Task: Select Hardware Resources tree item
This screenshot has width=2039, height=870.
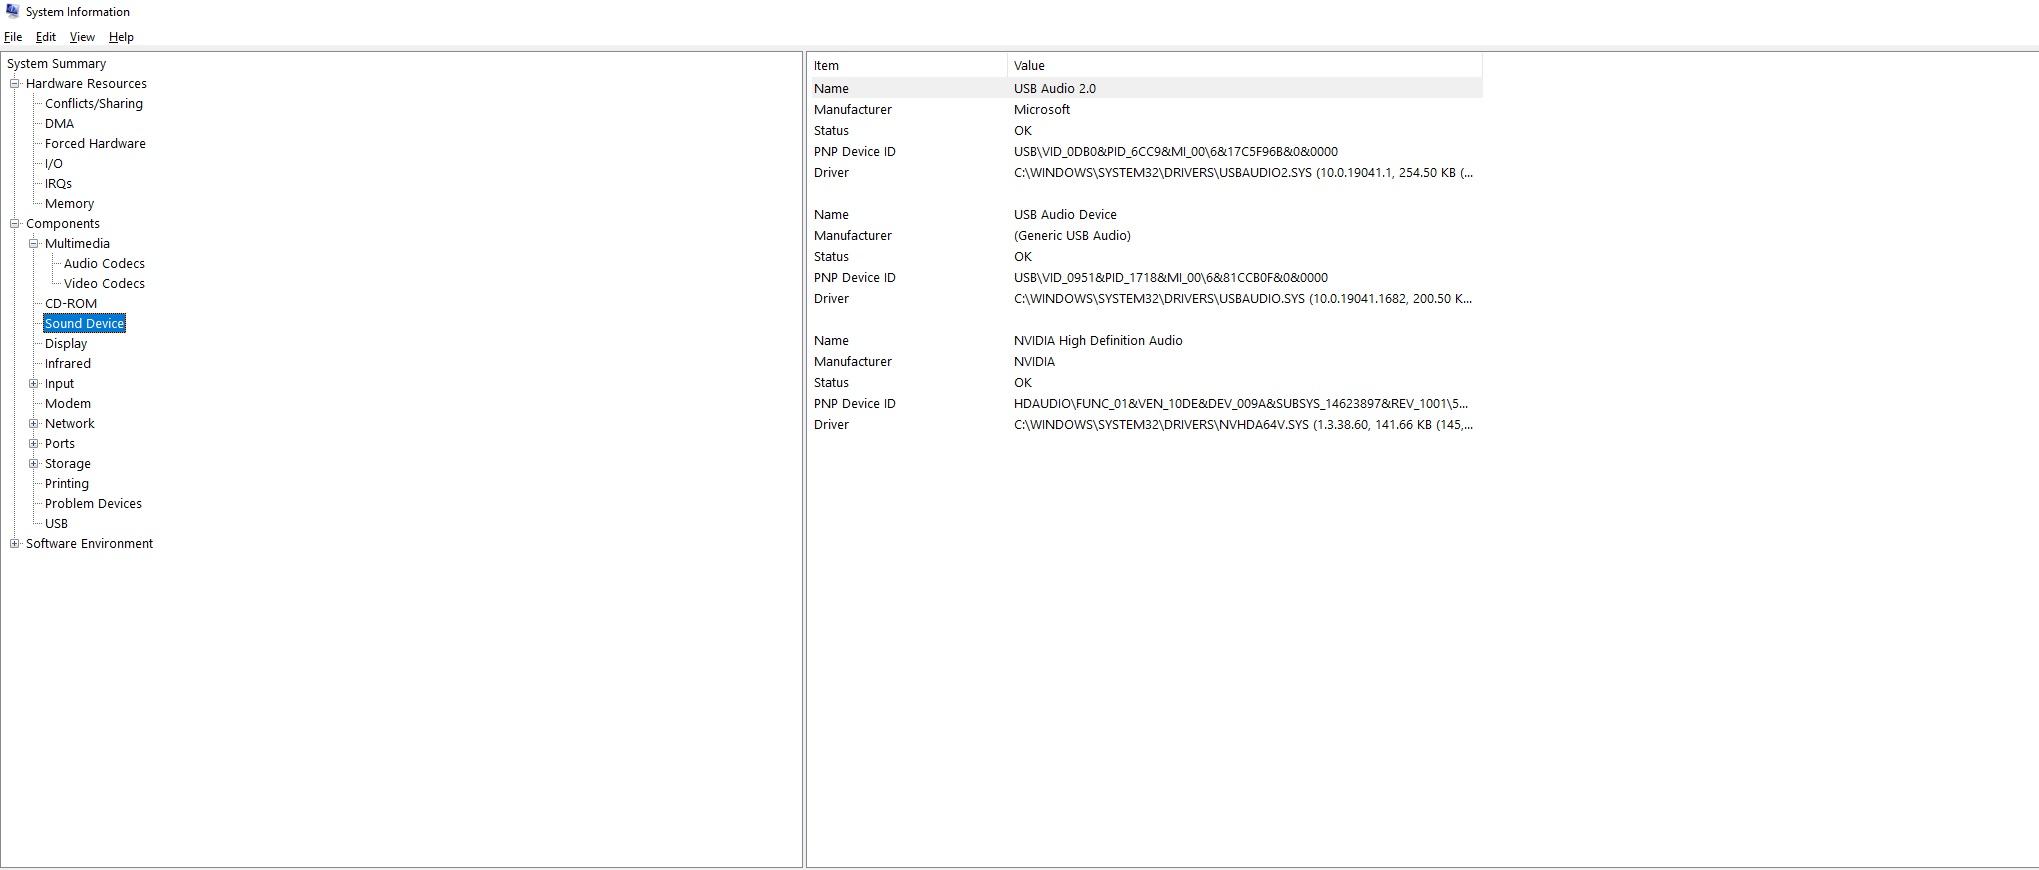Action: [x=86, y=84]
